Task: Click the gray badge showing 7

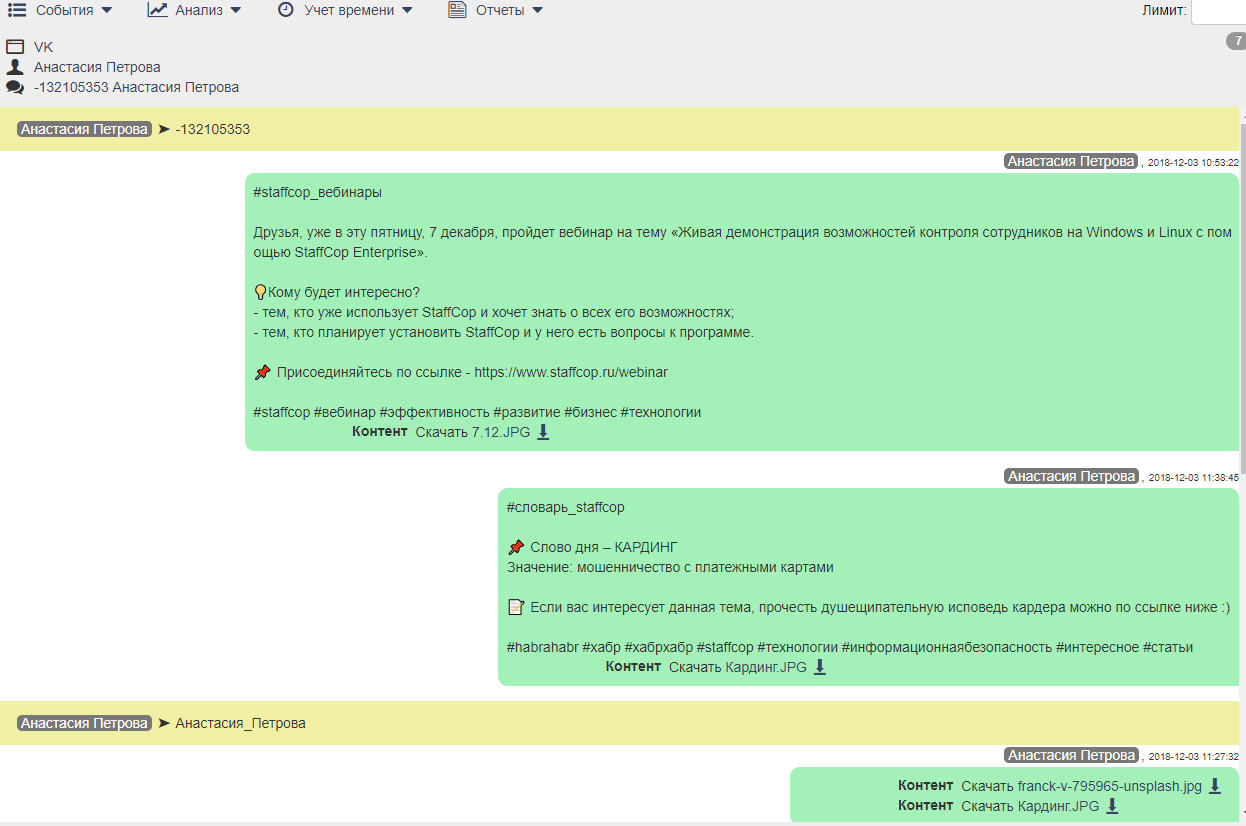Action: click(x=1236, y=41)
